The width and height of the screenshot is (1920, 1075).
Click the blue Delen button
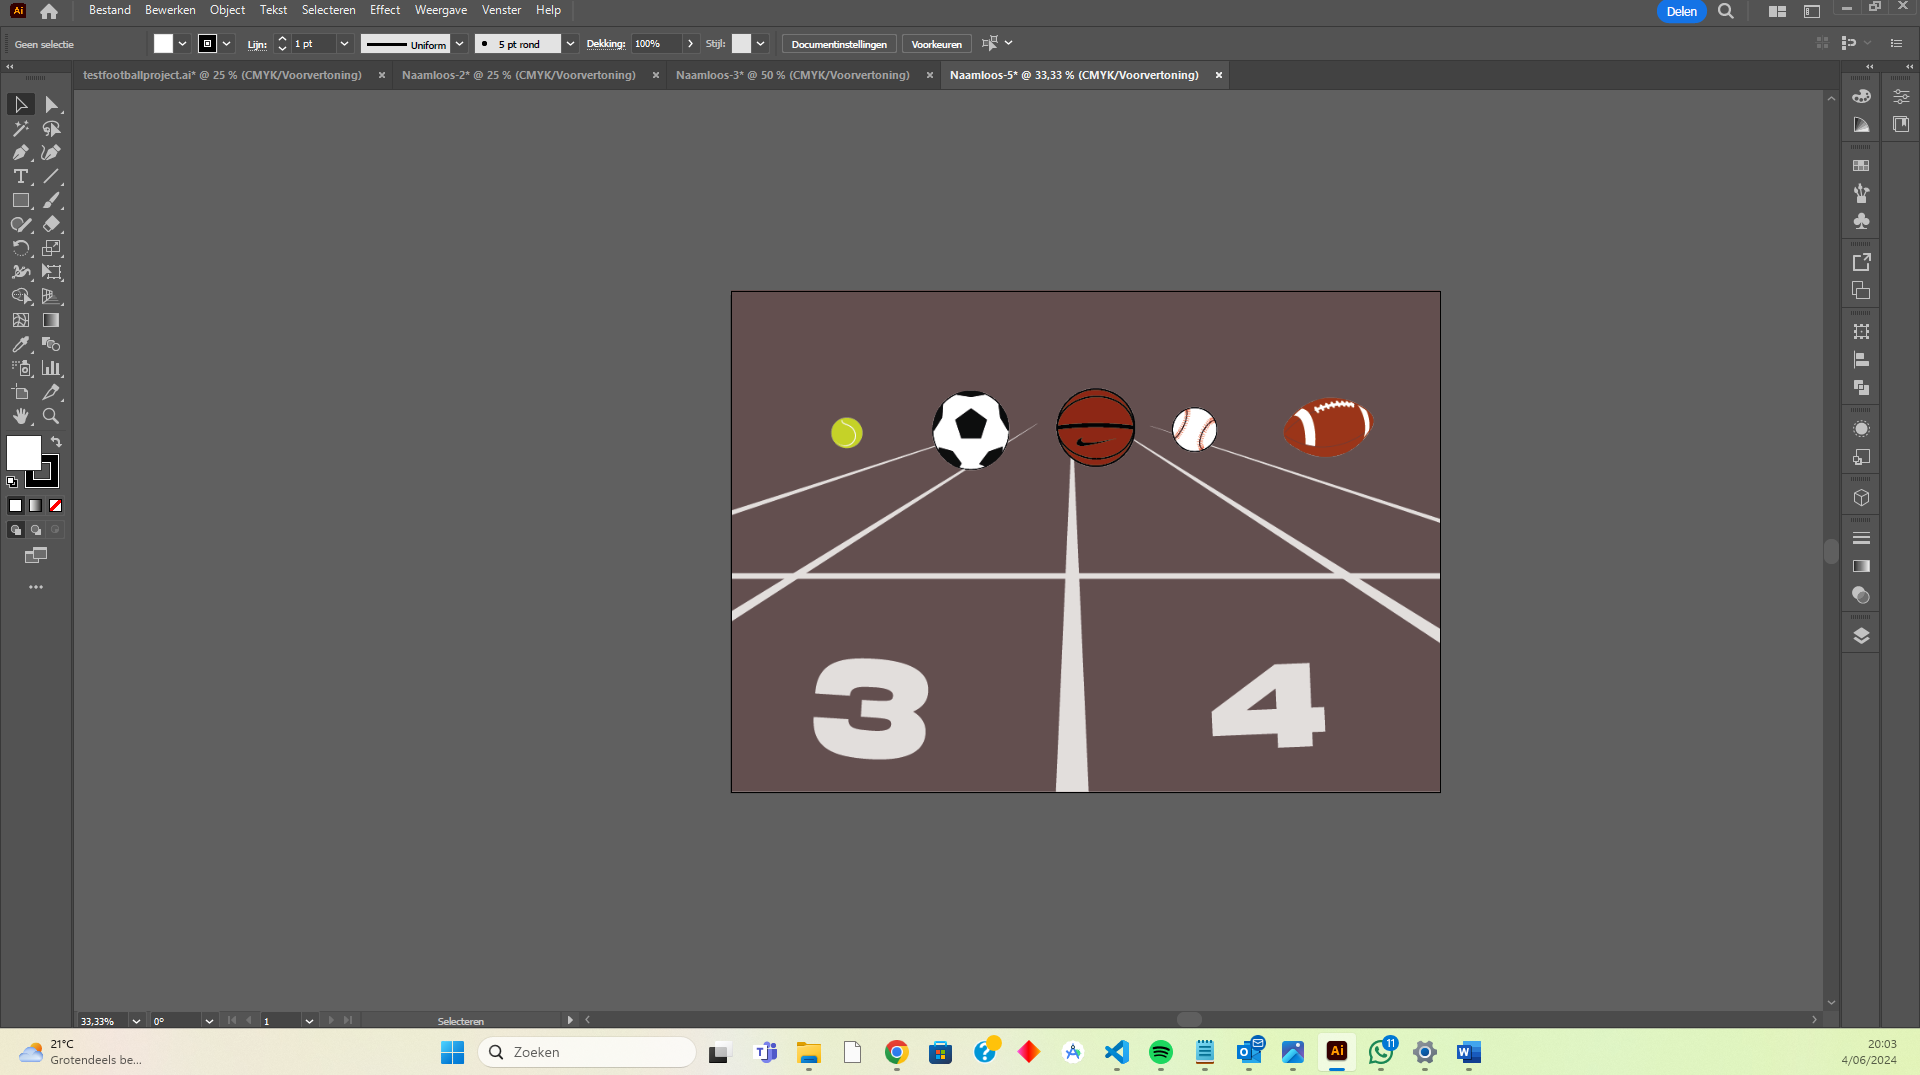[x=1681, y=12]
